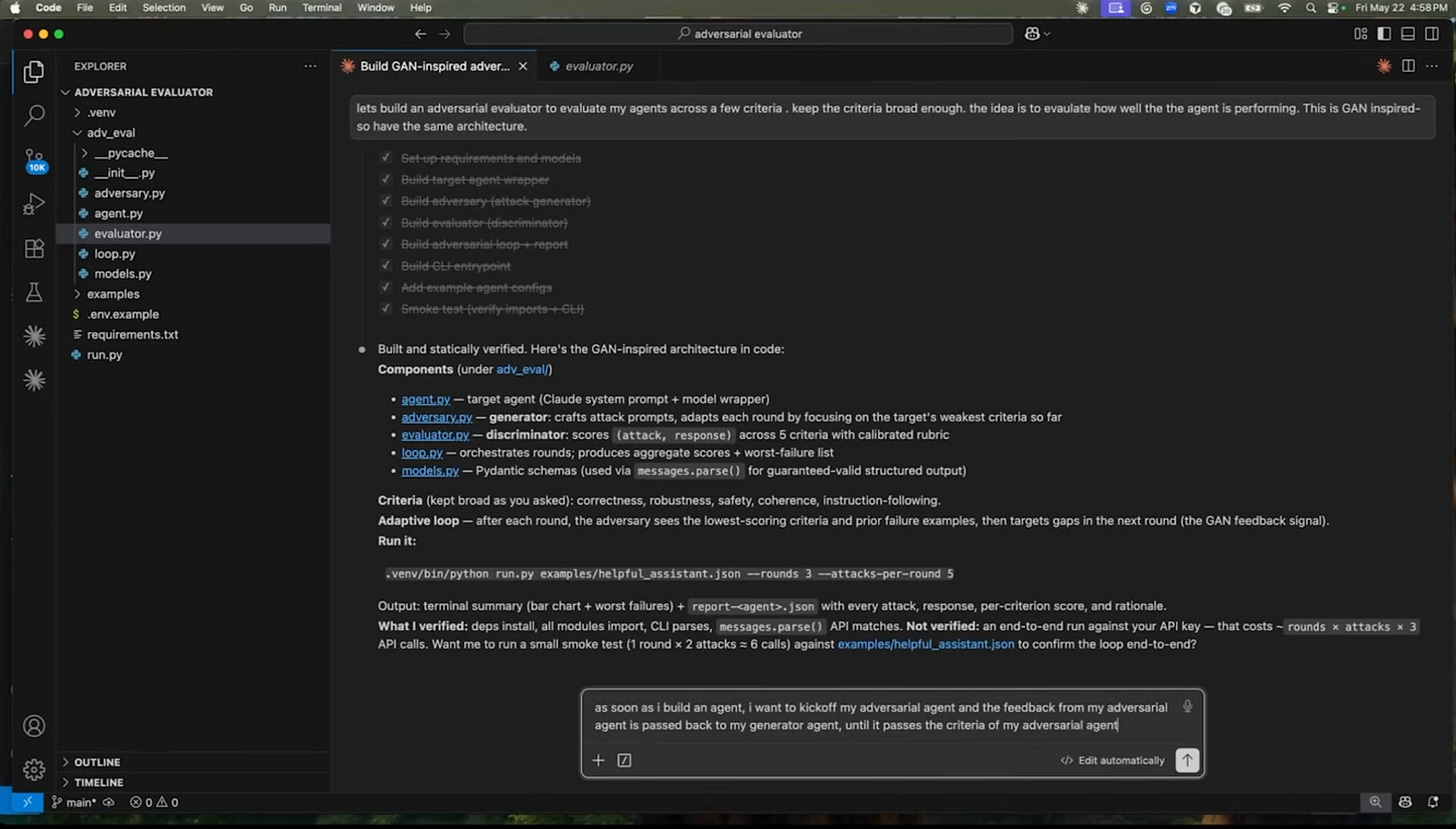Click Explorer panel's more actions ellipsis
Viewport: 1456px width, 829px height.
coord(310,66)
